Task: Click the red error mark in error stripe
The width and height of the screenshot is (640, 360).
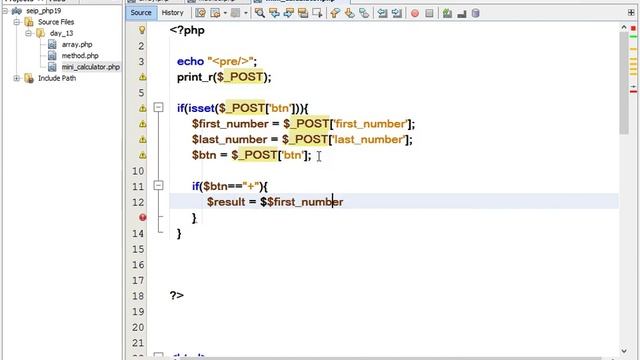Action: (x=633, y=92)
